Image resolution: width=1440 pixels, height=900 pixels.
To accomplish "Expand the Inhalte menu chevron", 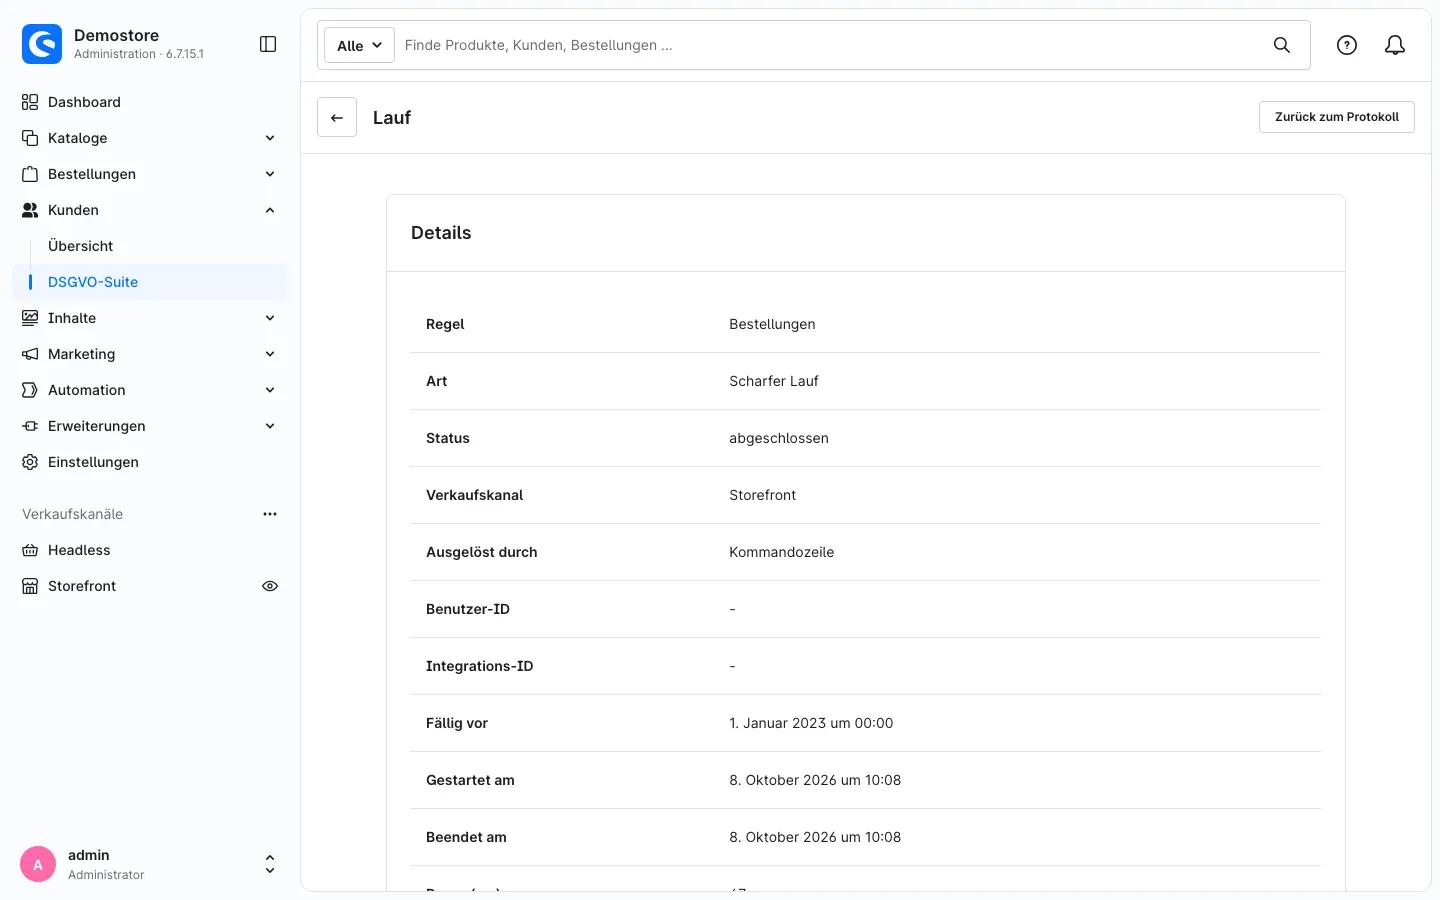I will (270, 318).
